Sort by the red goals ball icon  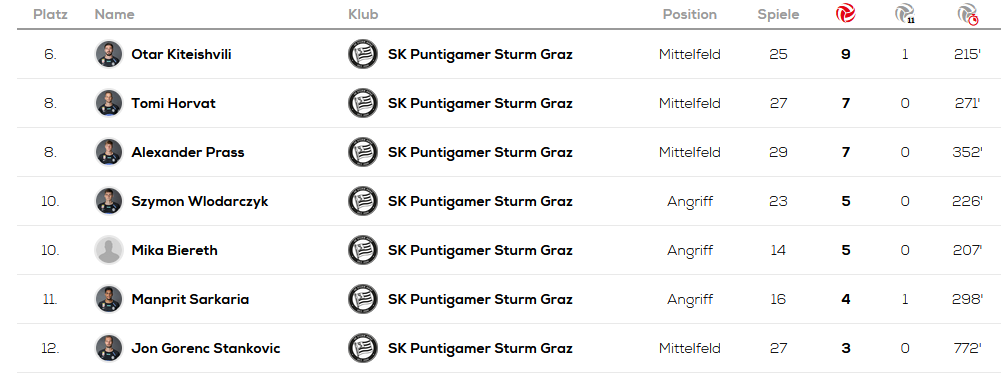[x=845, y=13]
